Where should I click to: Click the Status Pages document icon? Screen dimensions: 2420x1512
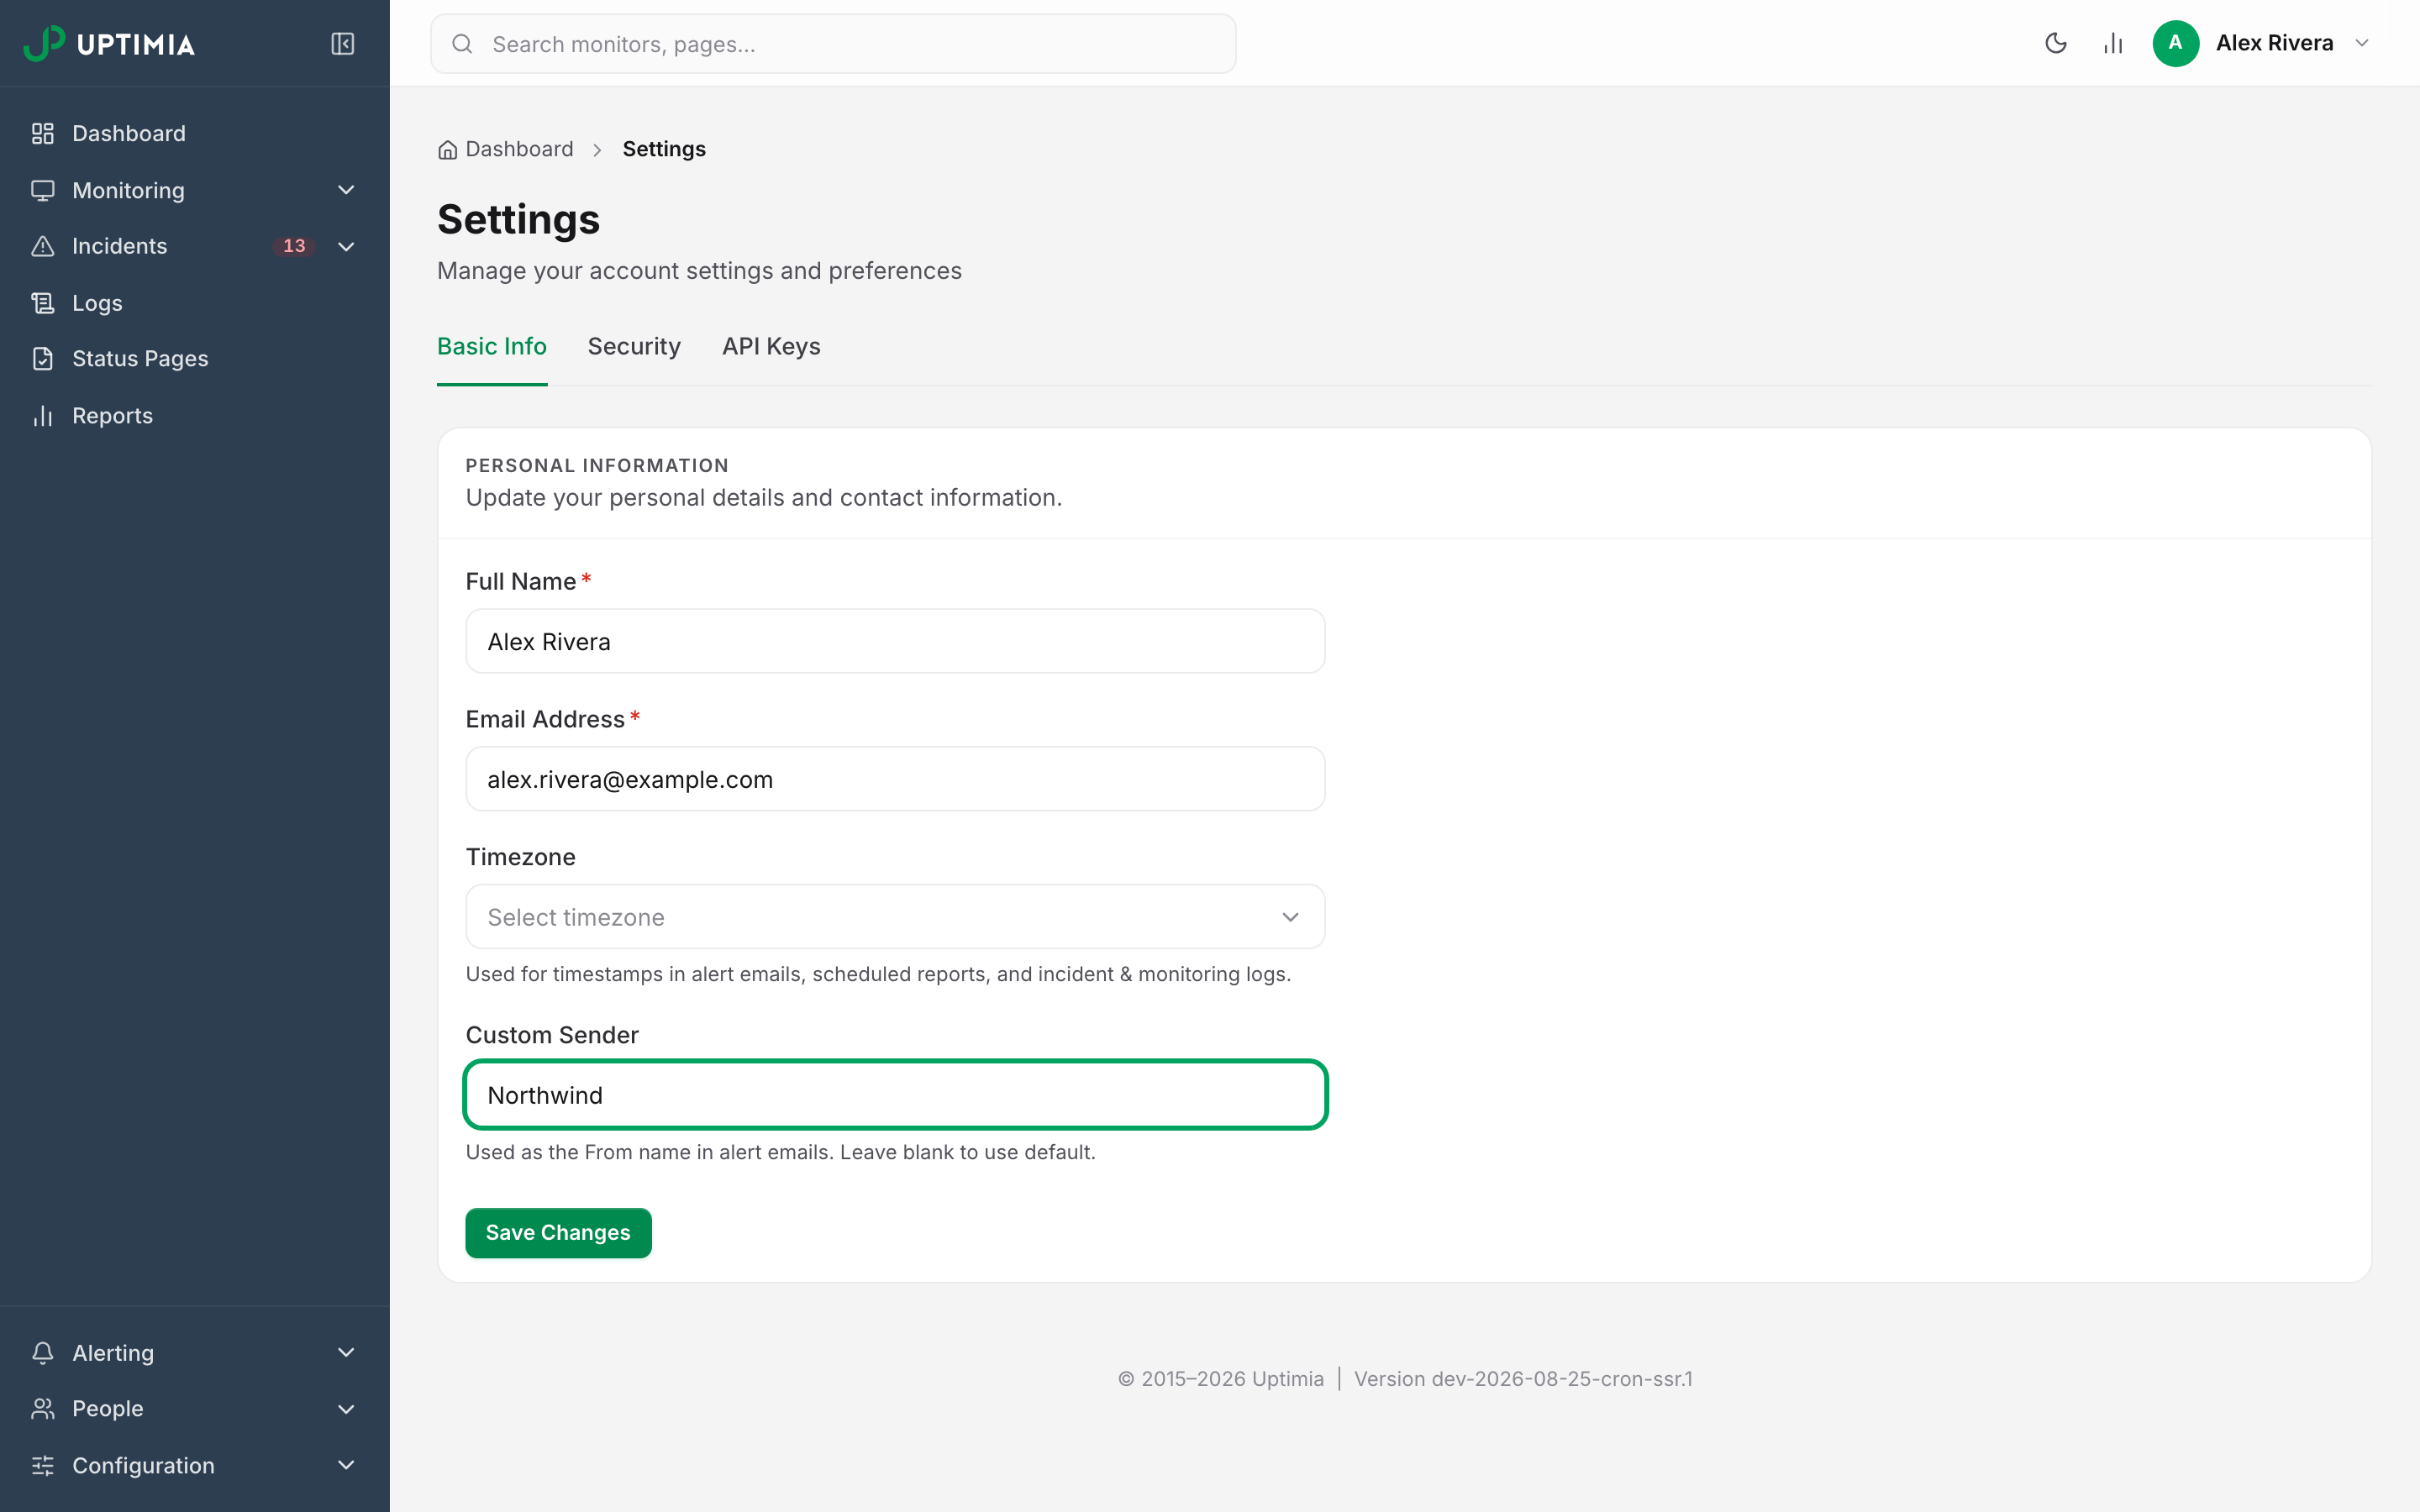pos(43,359)
